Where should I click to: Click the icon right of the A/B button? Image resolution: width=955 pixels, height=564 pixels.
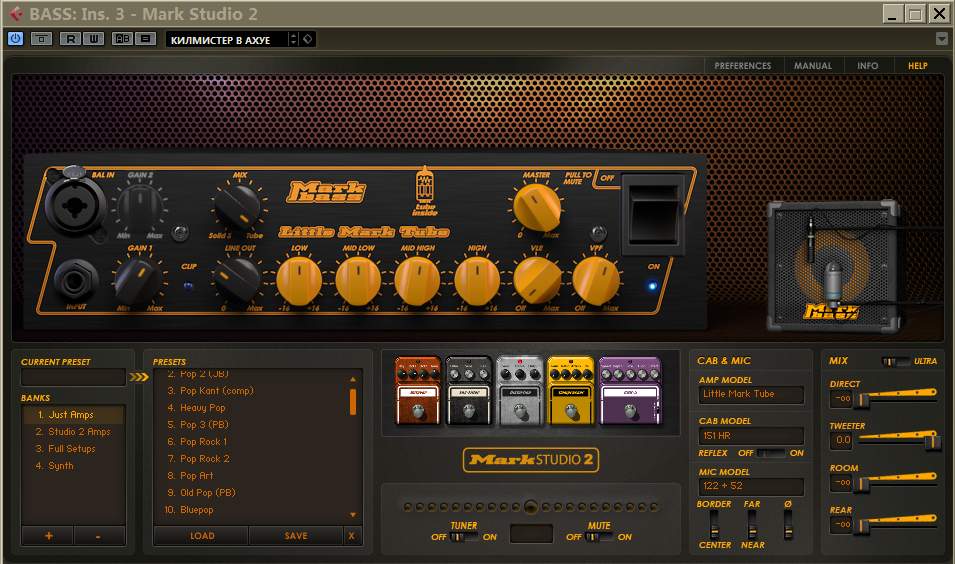click(146, 39)
